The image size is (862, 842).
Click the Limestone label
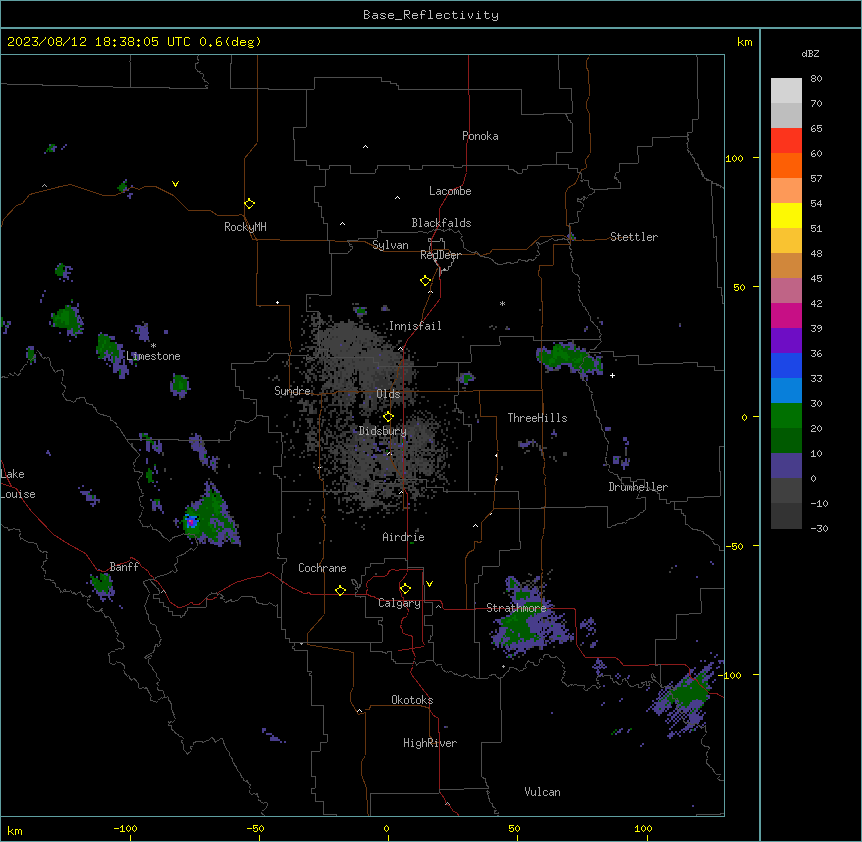[x=153, y=356]
